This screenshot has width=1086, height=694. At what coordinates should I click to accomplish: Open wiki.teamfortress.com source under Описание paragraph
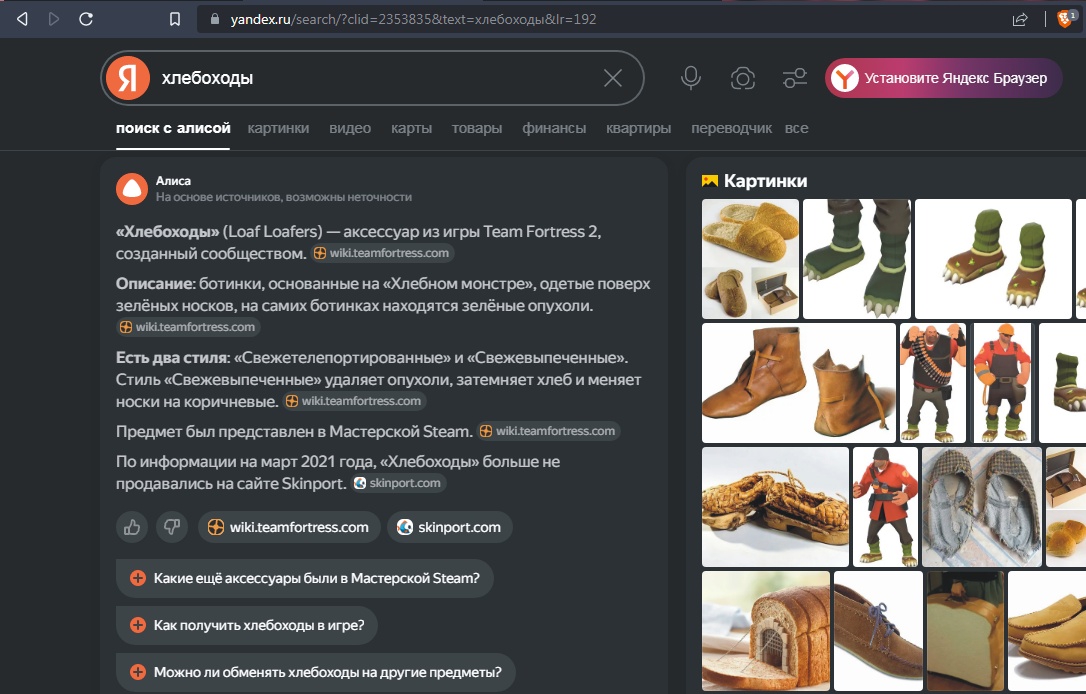click(x=188, y=327)
